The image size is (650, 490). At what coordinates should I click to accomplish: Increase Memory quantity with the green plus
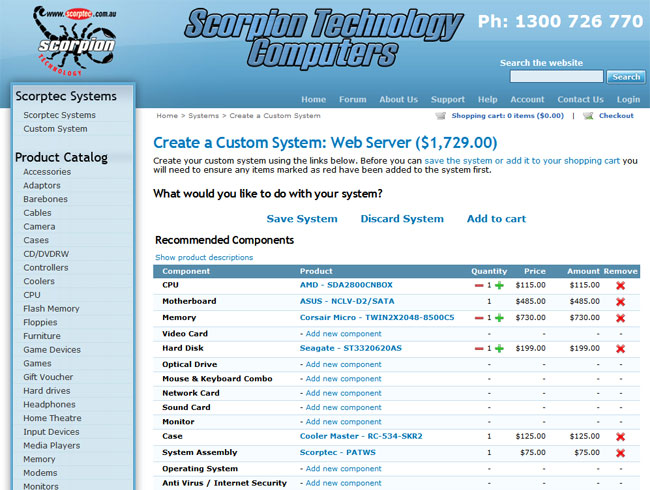tap(500, 318)
